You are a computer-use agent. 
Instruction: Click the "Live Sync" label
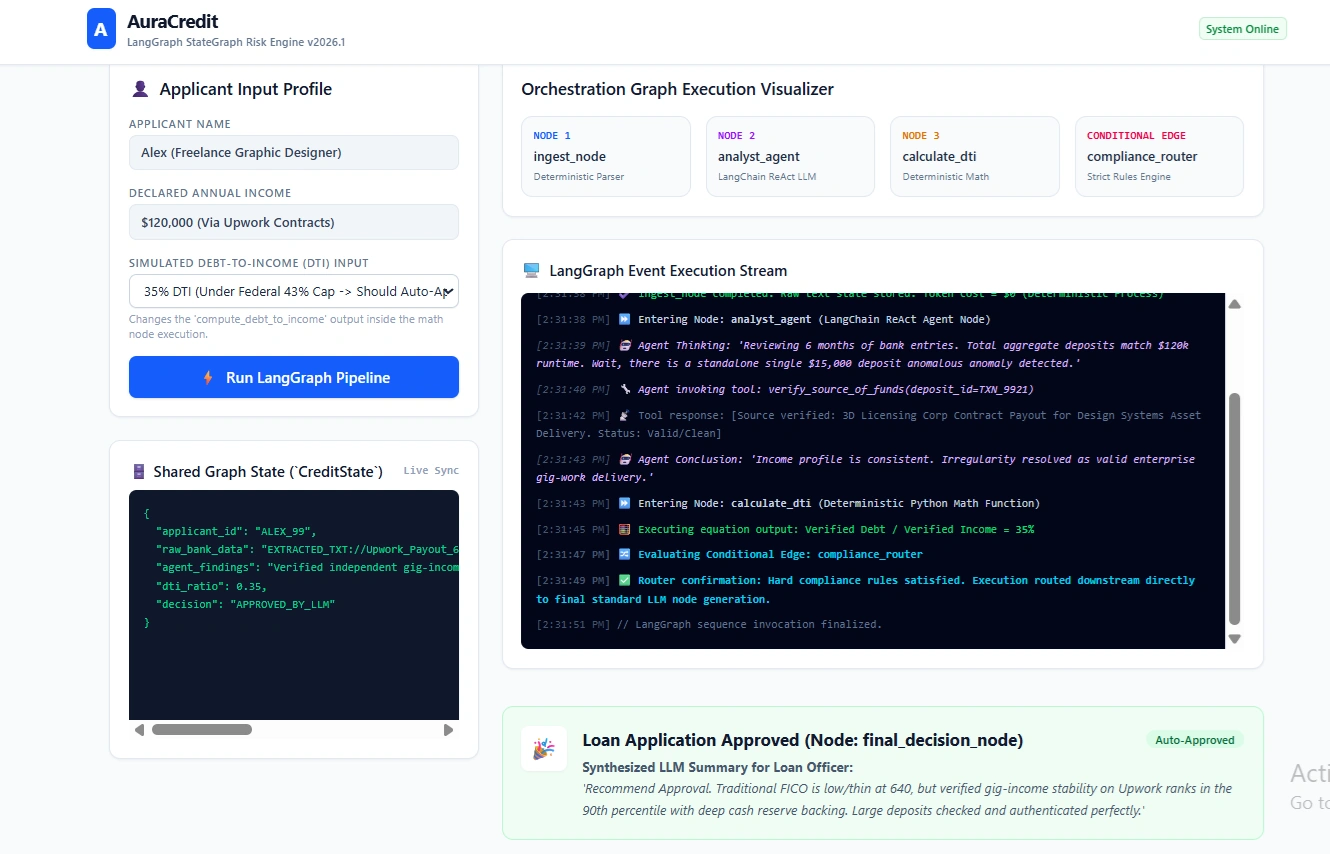[x=431, y=471]
